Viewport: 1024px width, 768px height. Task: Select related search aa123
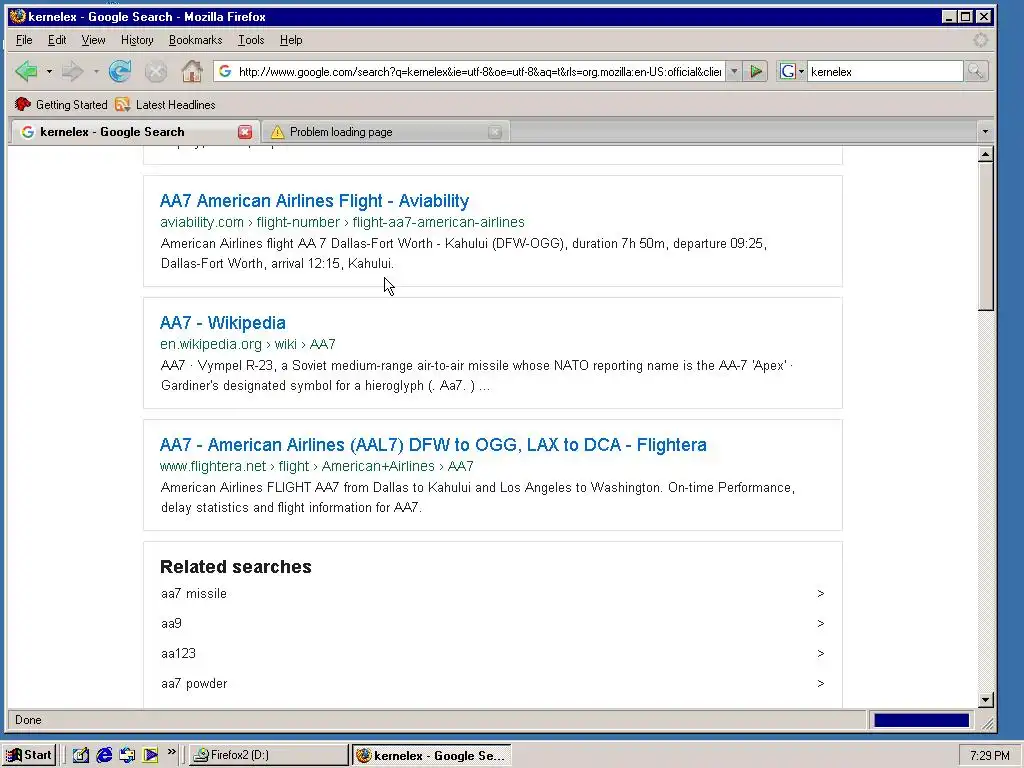178,654
